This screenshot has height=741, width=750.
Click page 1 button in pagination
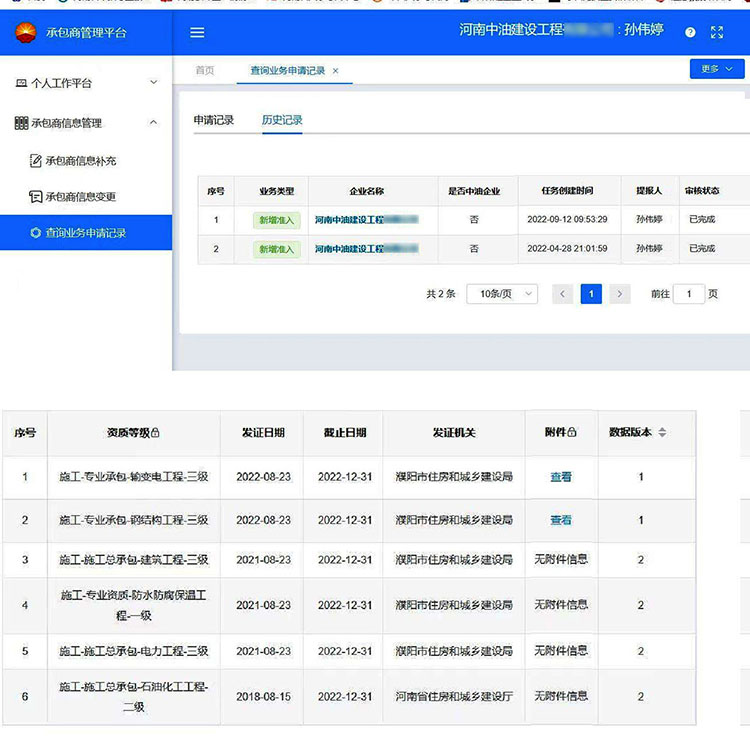click(591, 294)
